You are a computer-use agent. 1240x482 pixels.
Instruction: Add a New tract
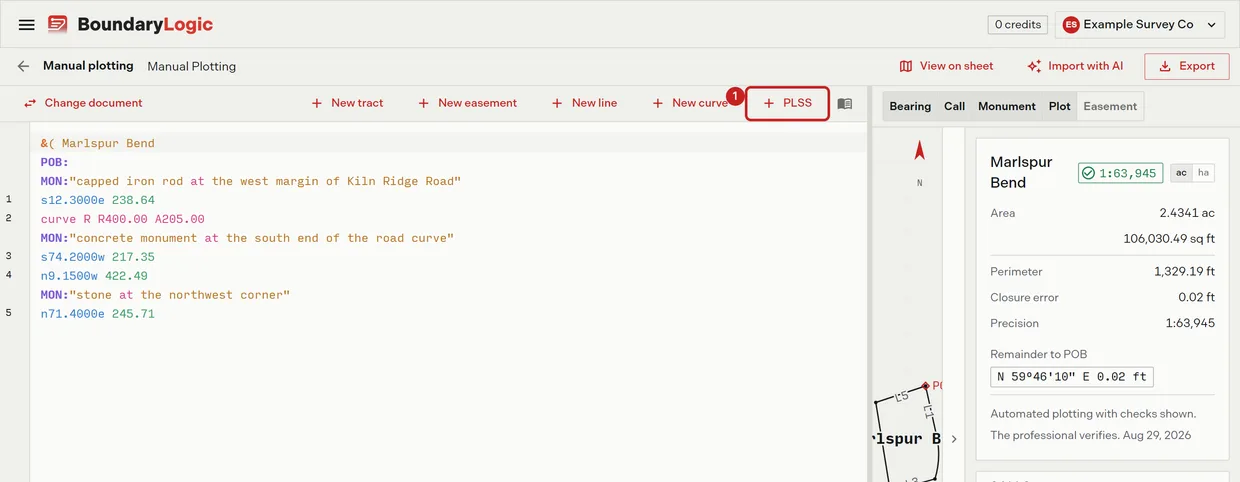coord(347,103)
